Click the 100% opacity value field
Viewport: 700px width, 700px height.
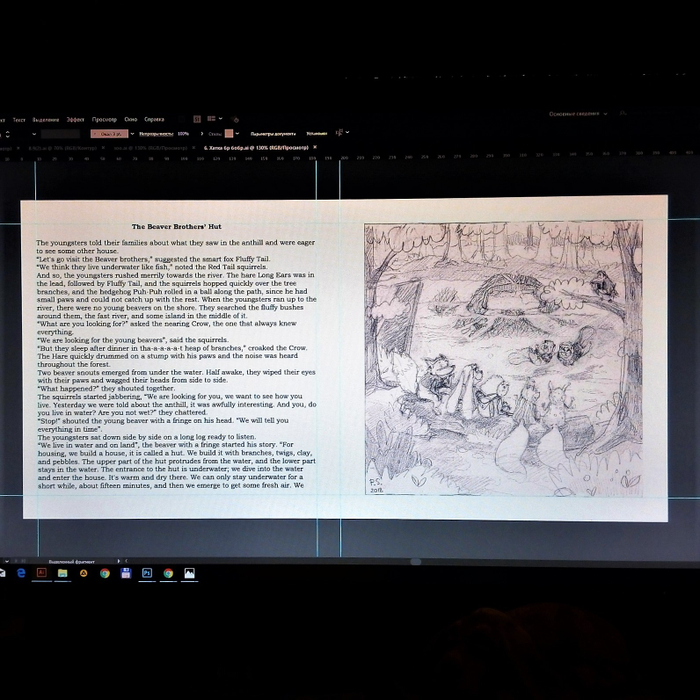point(183,133)
